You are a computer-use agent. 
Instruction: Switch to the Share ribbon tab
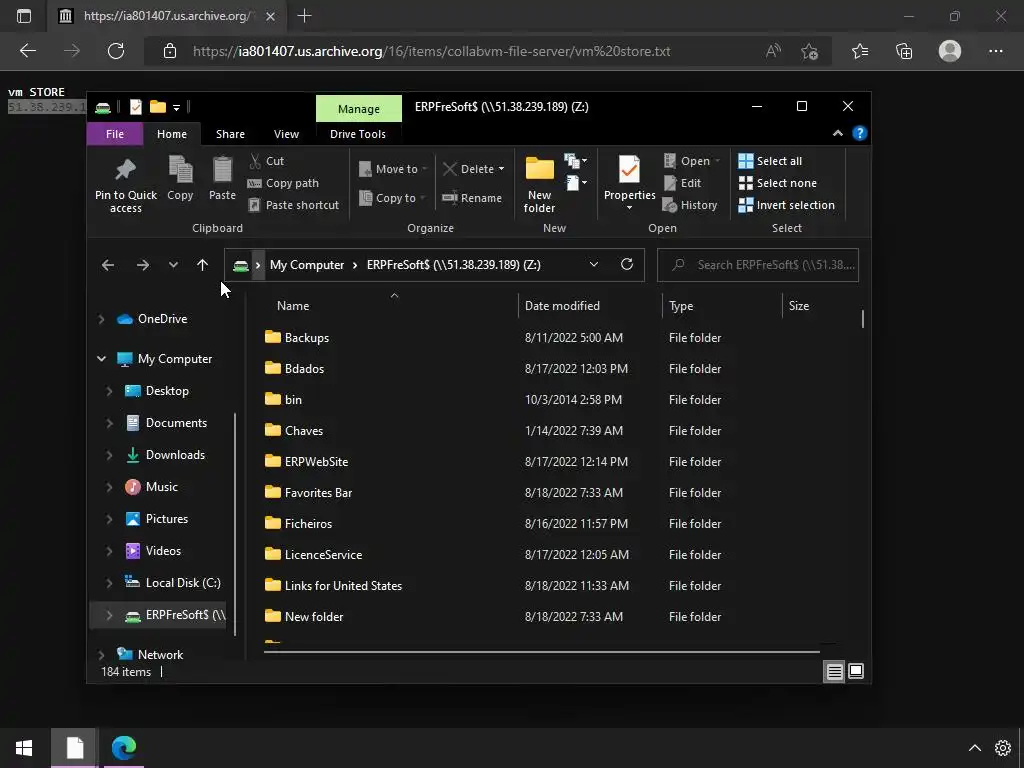click(x=231, y=134)
